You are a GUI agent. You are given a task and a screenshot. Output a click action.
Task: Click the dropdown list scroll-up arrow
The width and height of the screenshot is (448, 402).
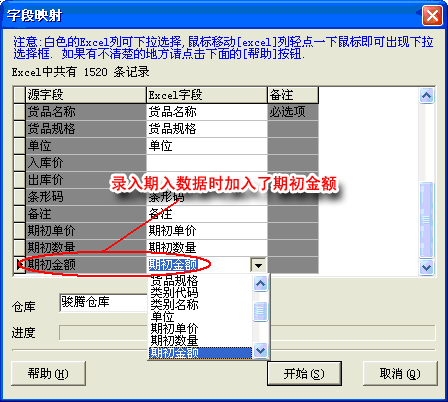(x=260, y=284)
